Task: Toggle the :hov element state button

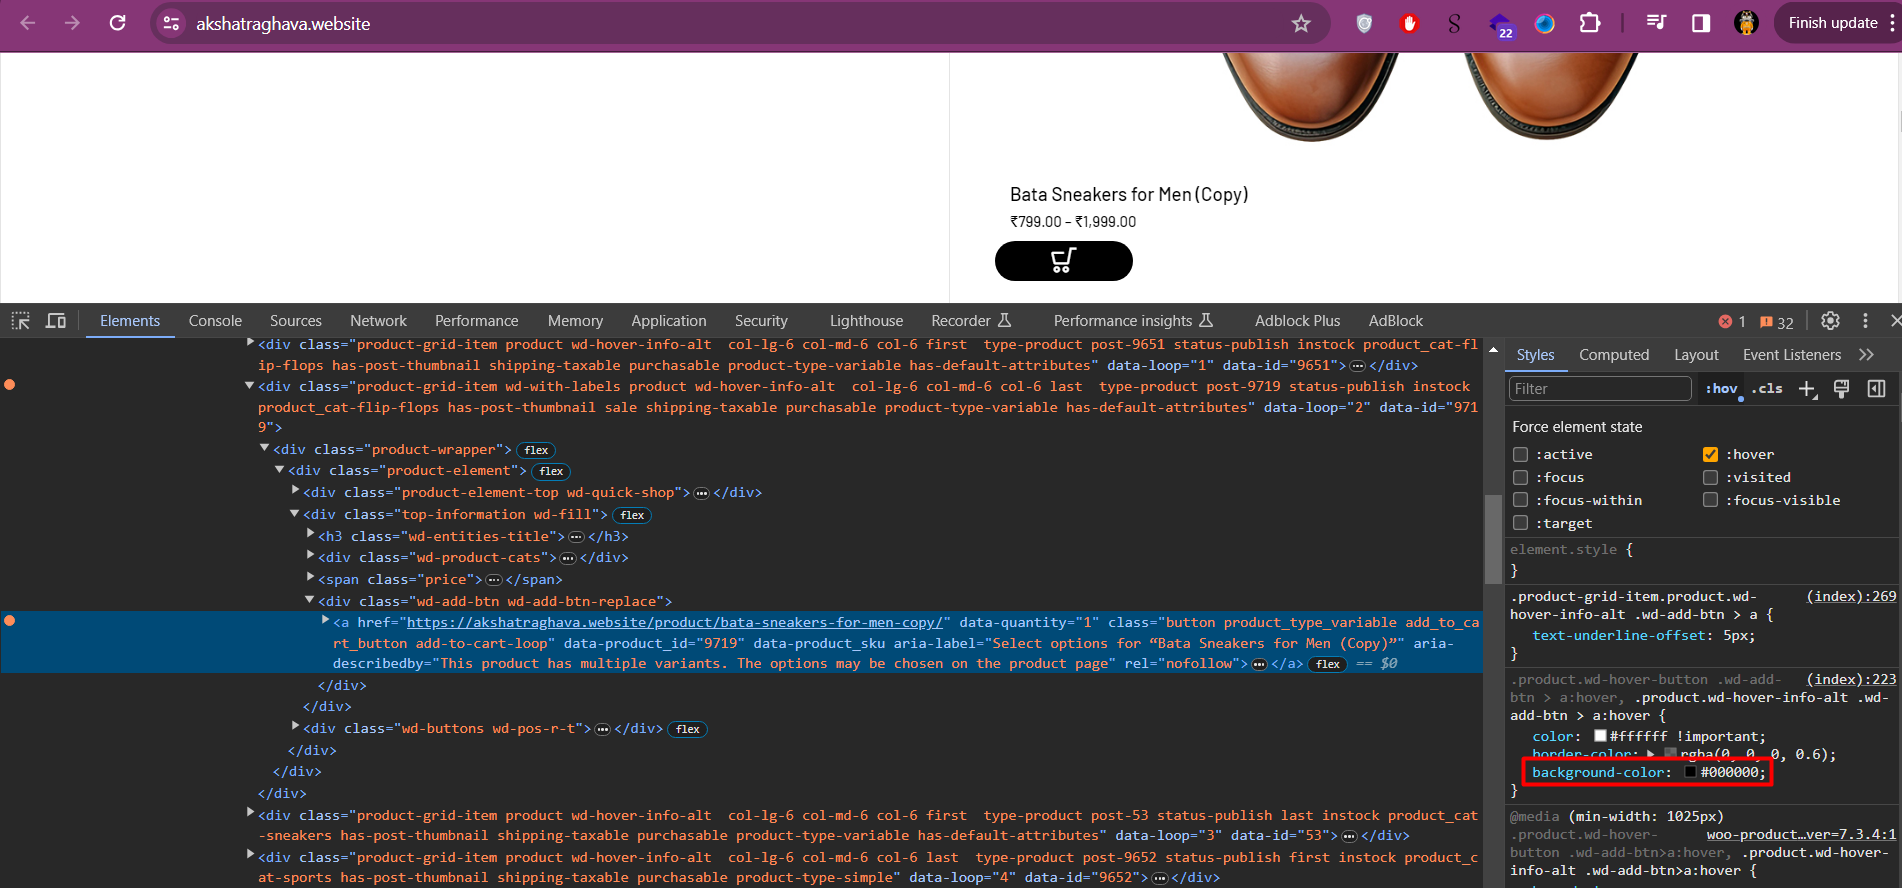Action: point(1721,389)
